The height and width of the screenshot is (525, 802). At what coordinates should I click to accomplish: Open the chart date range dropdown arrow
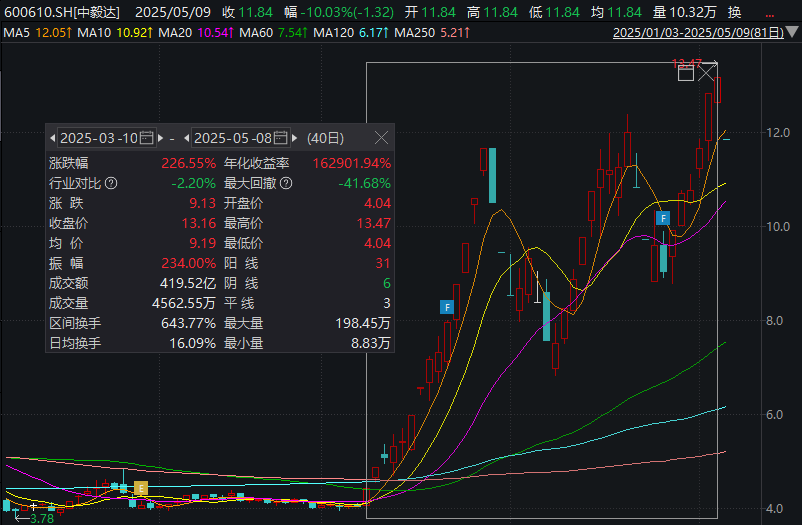click(792, 32)
